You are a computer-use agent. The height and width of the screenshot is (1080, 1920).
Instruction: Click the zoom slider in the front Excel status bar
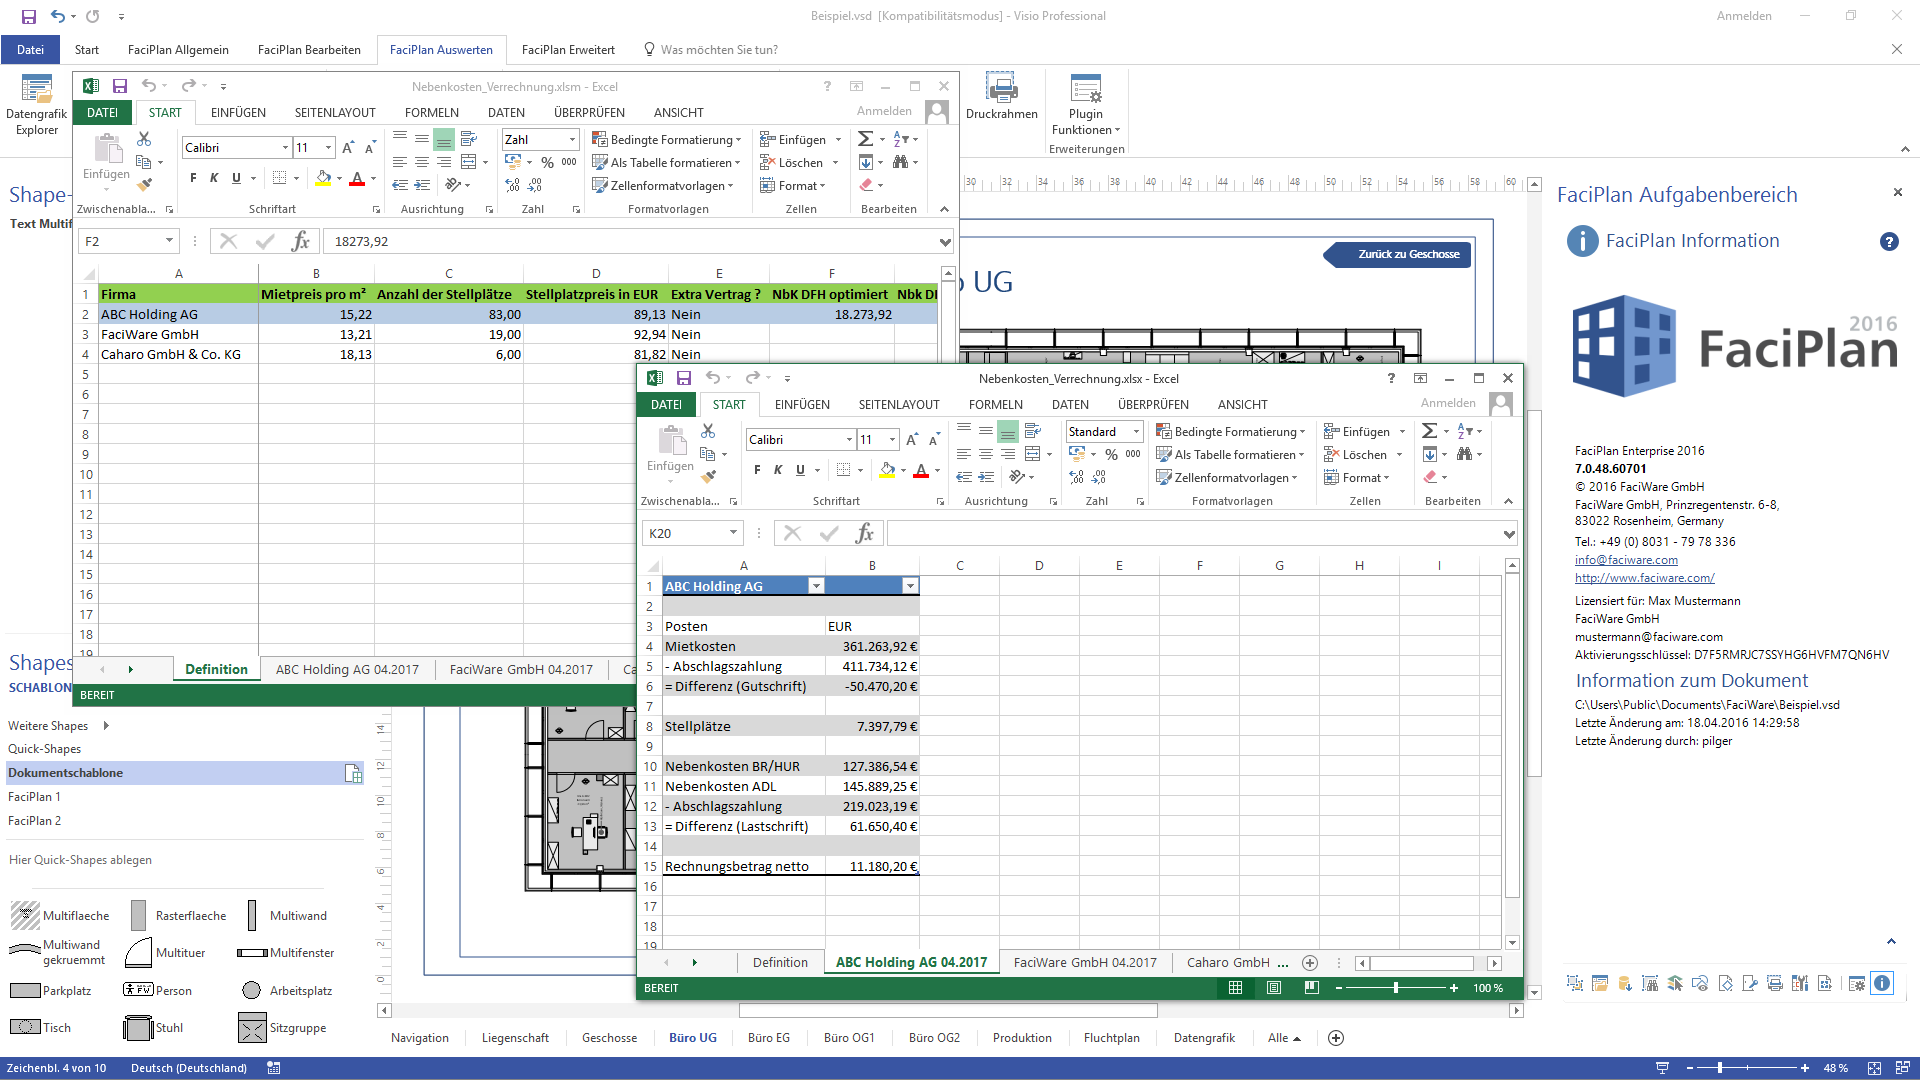click(x=1395, y=988)
